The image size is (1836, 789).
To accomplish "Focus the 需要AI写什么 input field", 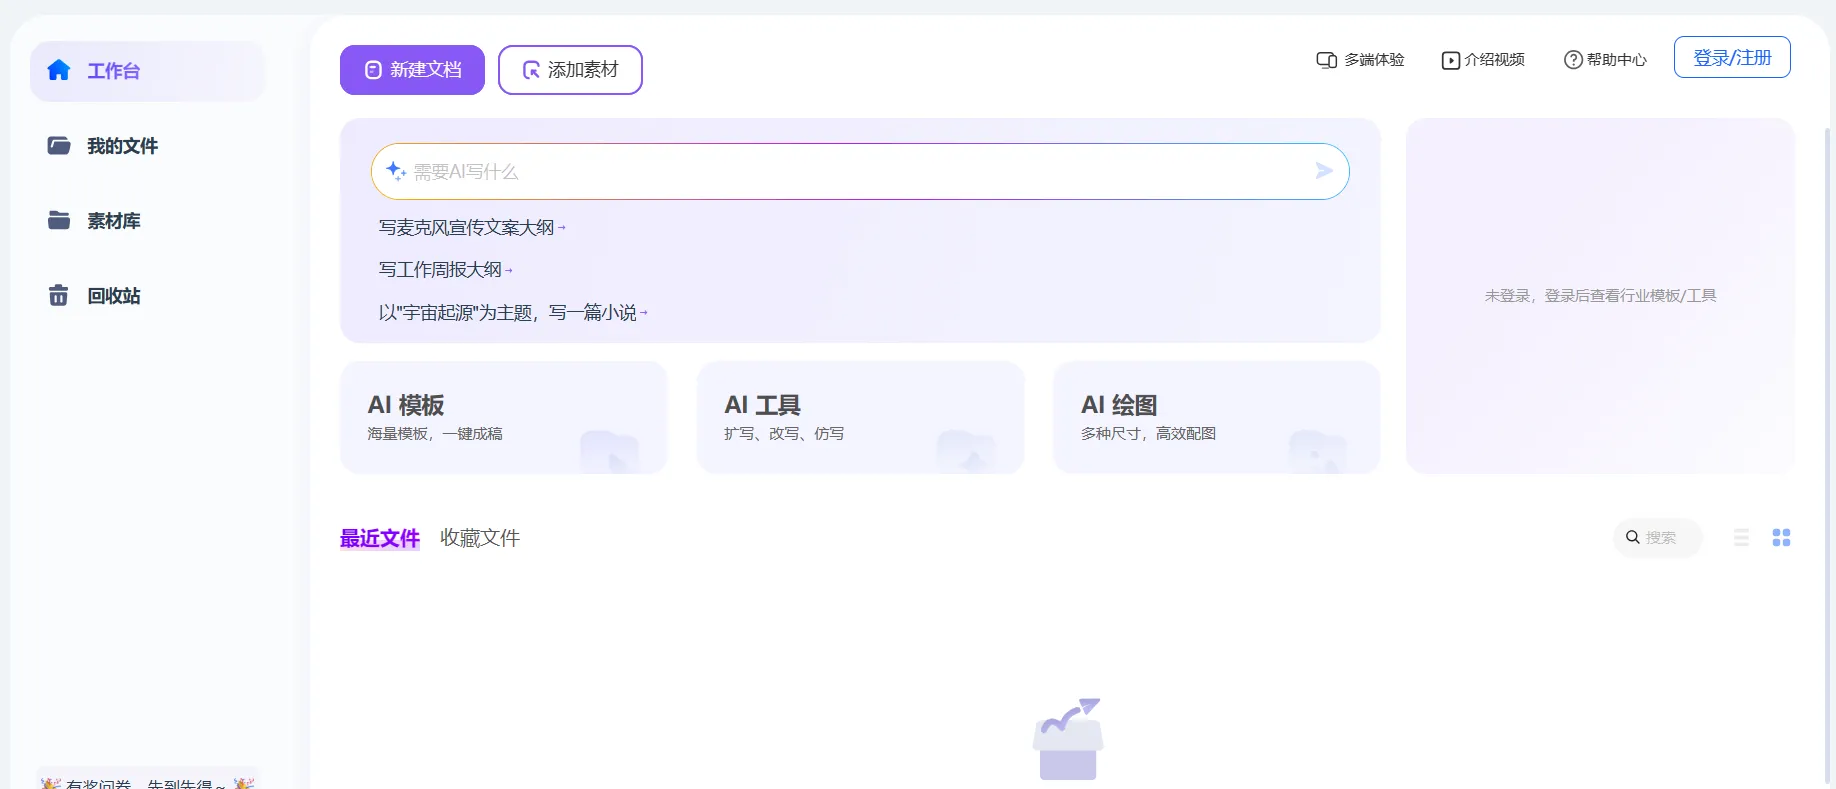I will pos(860,171).
